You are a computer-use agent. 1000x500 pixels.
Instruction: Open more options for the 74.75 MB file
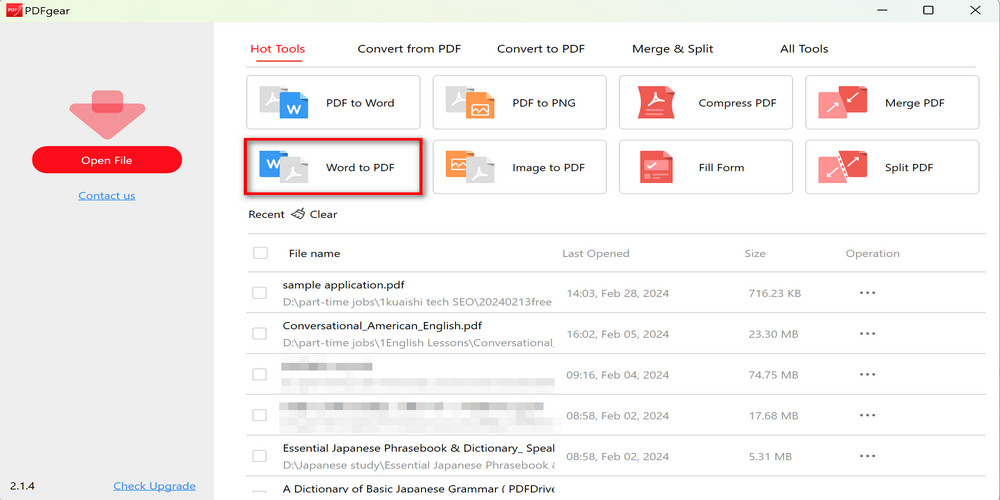(x=867, y=374)
